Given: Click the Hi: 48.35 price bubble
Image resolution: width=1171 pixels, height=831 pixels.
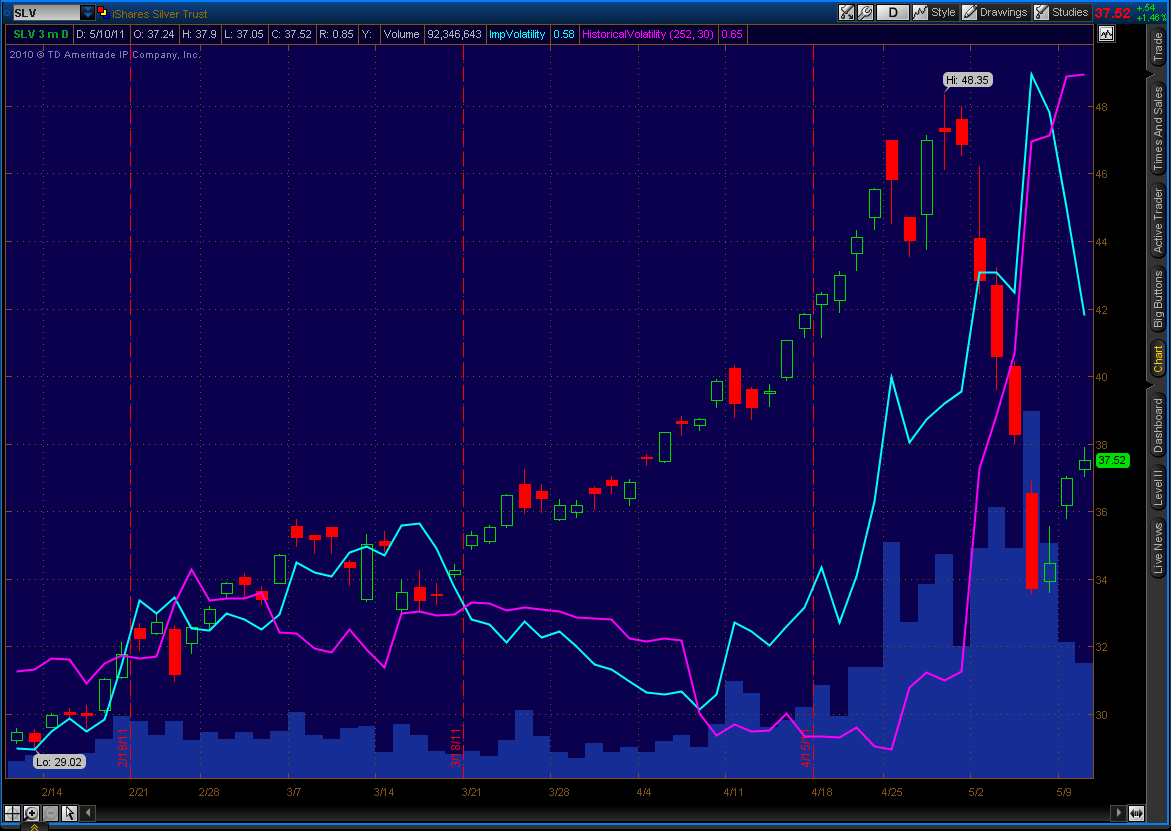Looking at the screenshot, I should pos(968,80).
